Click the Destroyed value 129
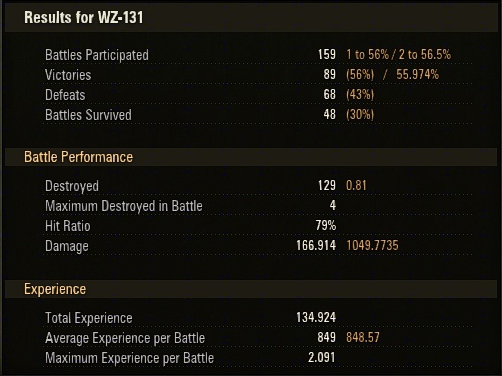 coord(327,186)
